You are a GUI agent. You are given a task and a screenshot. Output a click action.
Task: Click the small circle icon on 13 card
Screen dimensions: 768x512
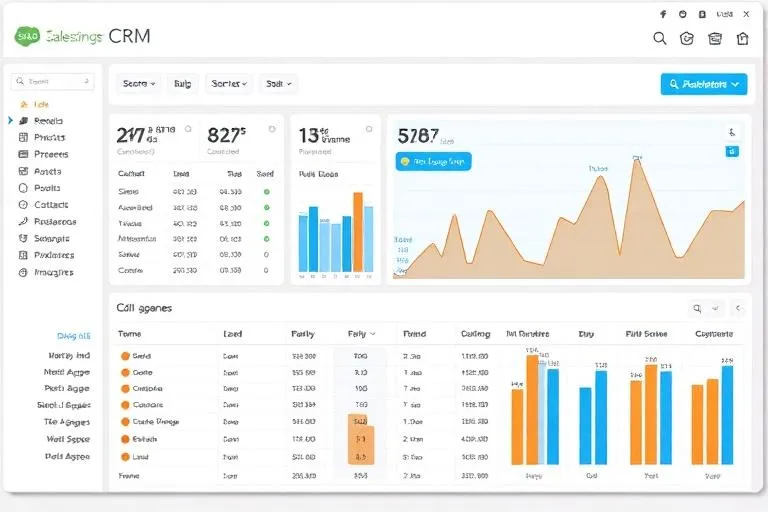pos(369,129)
